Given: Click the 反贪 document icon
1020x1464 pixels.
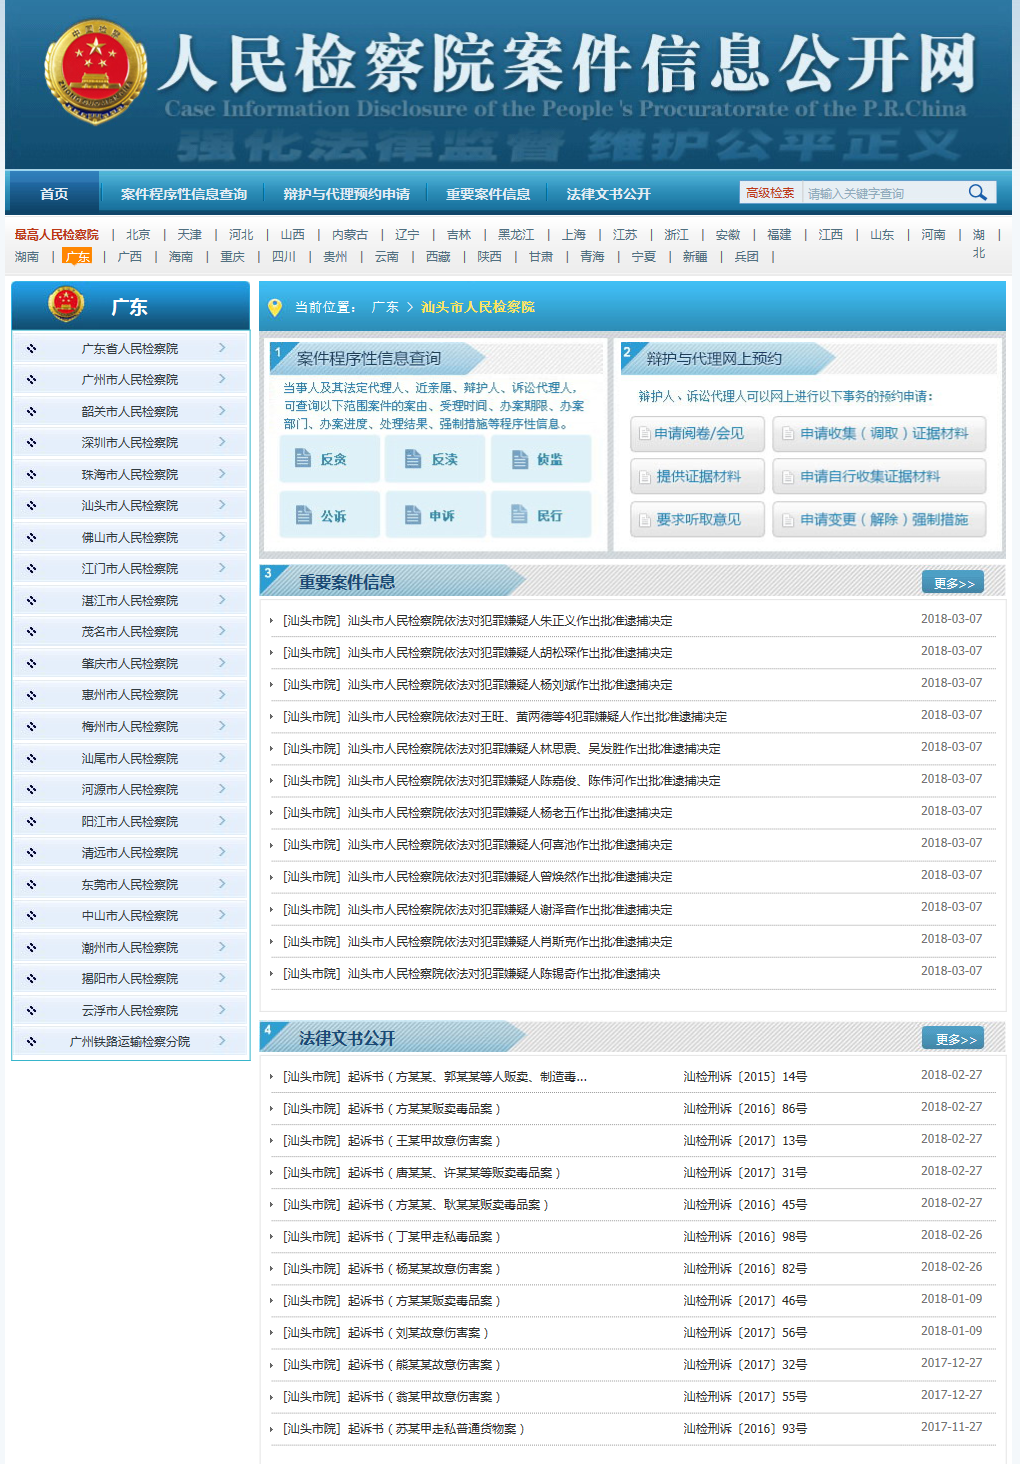Looking at the screenshot, I should (303, 458).
